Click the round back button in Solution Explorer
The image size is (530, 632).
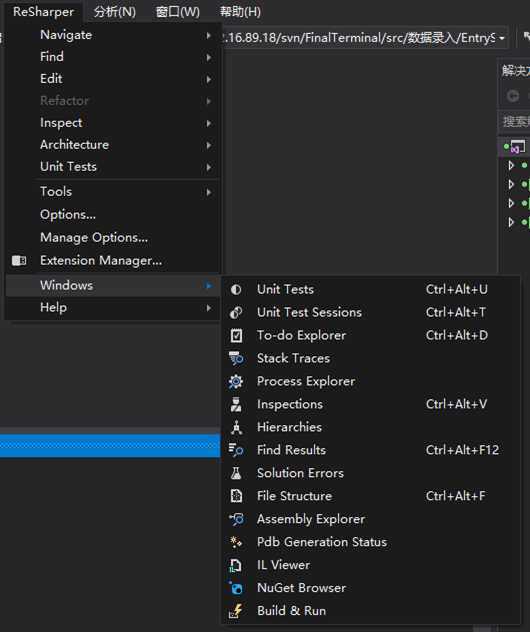point(513,96)
